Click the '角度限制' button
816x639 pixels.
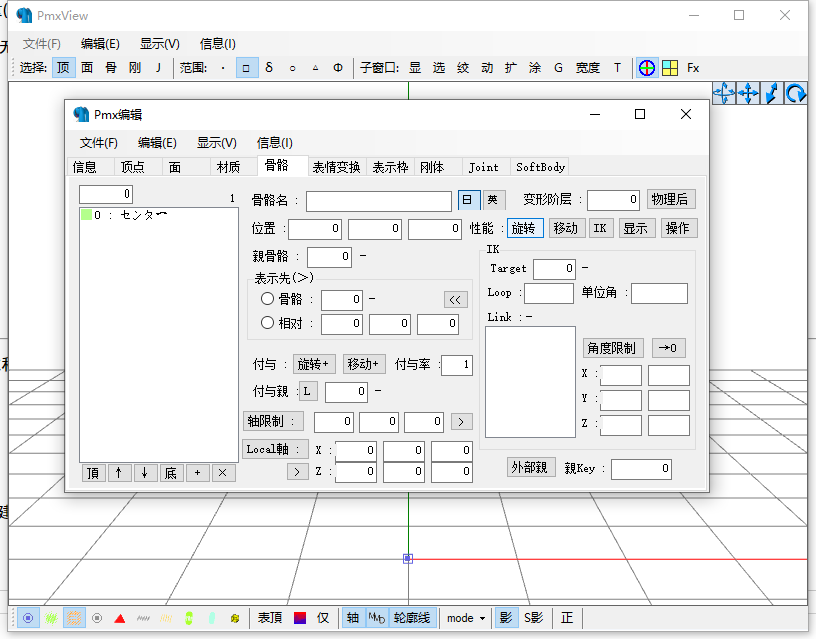point(612,348)
